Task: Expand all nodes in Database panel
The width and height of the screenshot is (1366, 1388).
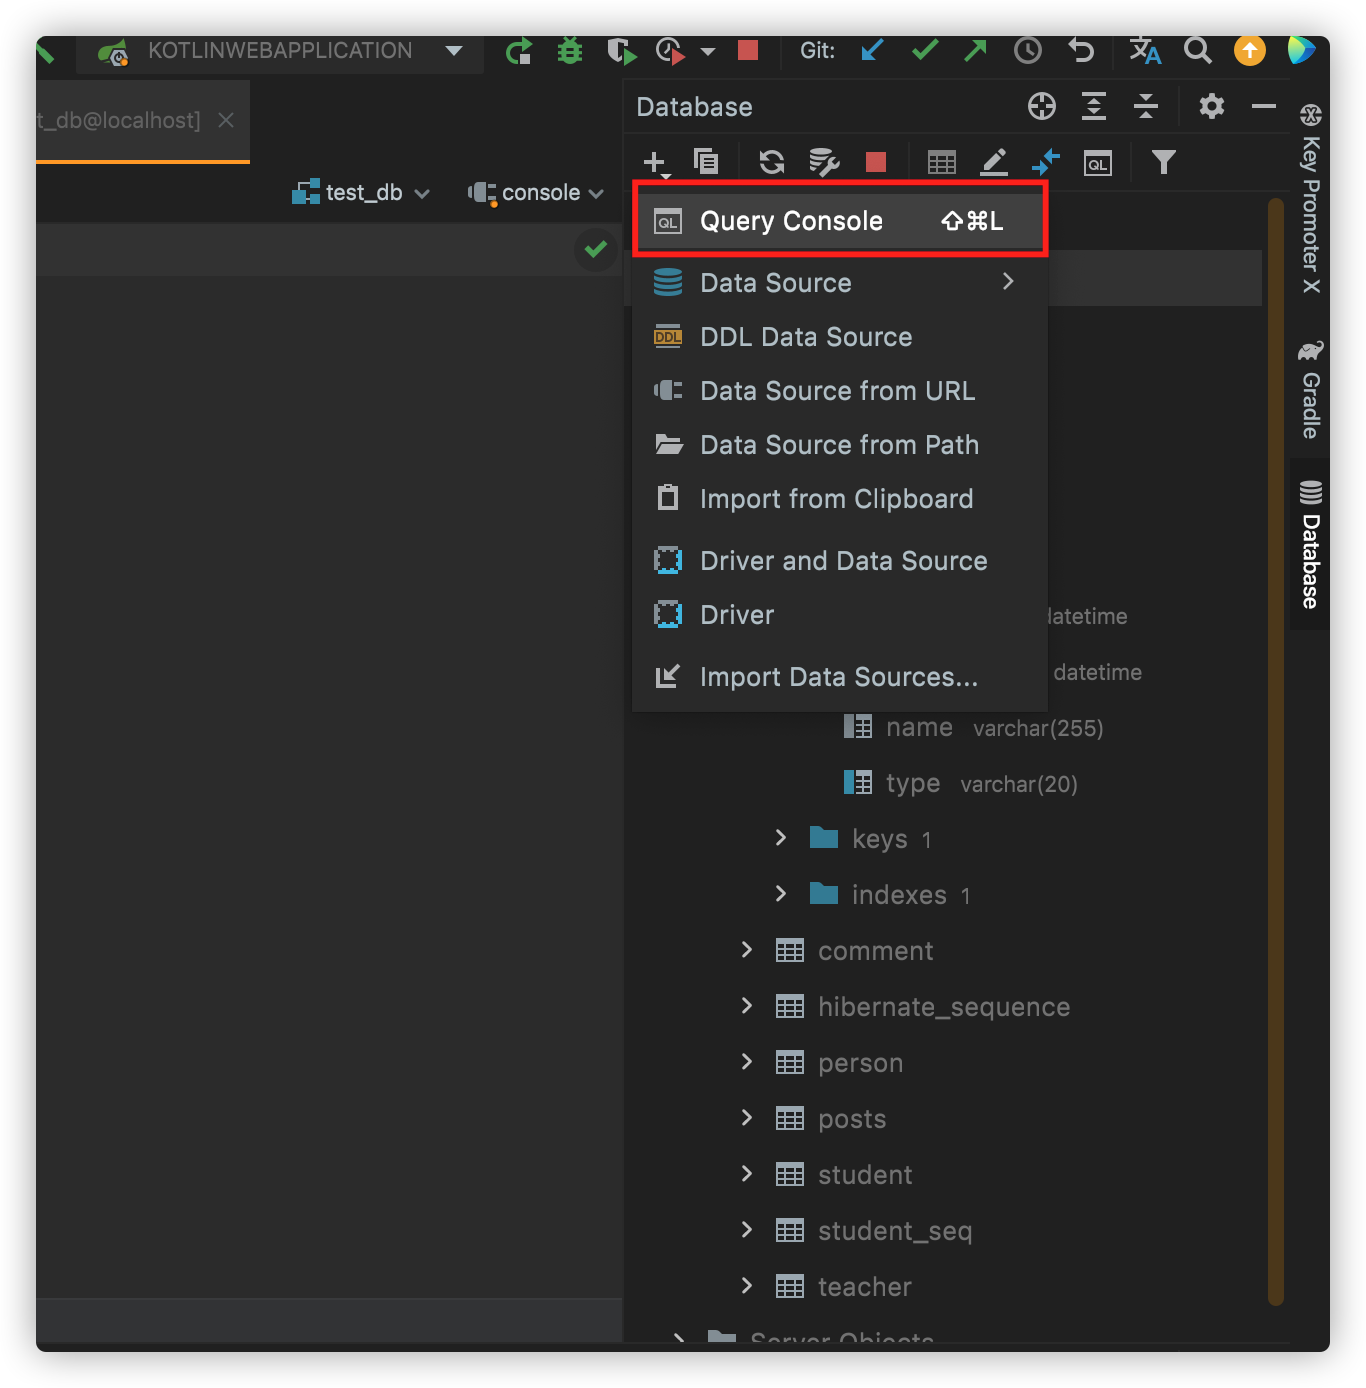Action: click(x=1094, y=106)
